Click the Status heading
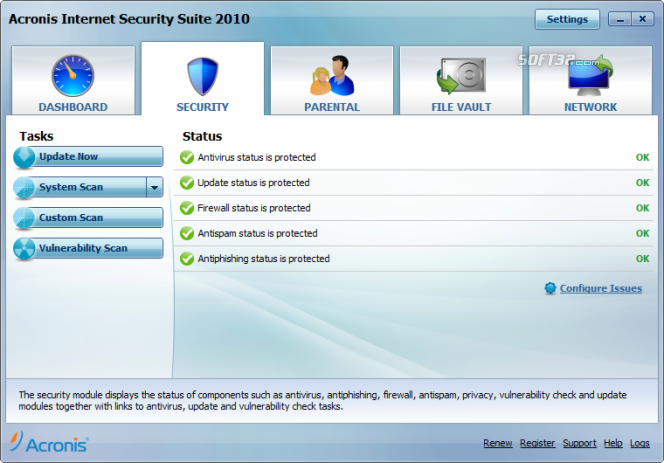Viewport: 664px width, 463px height. tap(202, 136)
